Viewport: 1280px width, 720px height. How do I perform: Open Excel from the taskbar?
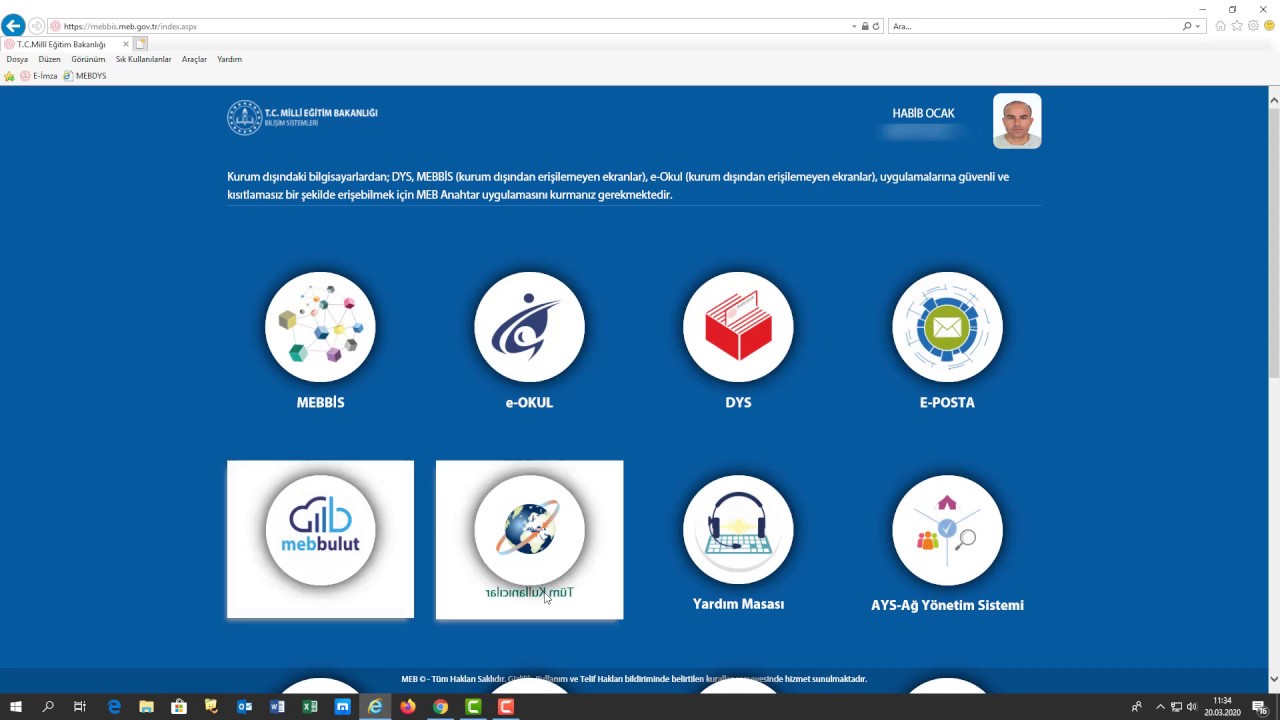point(310,707)
